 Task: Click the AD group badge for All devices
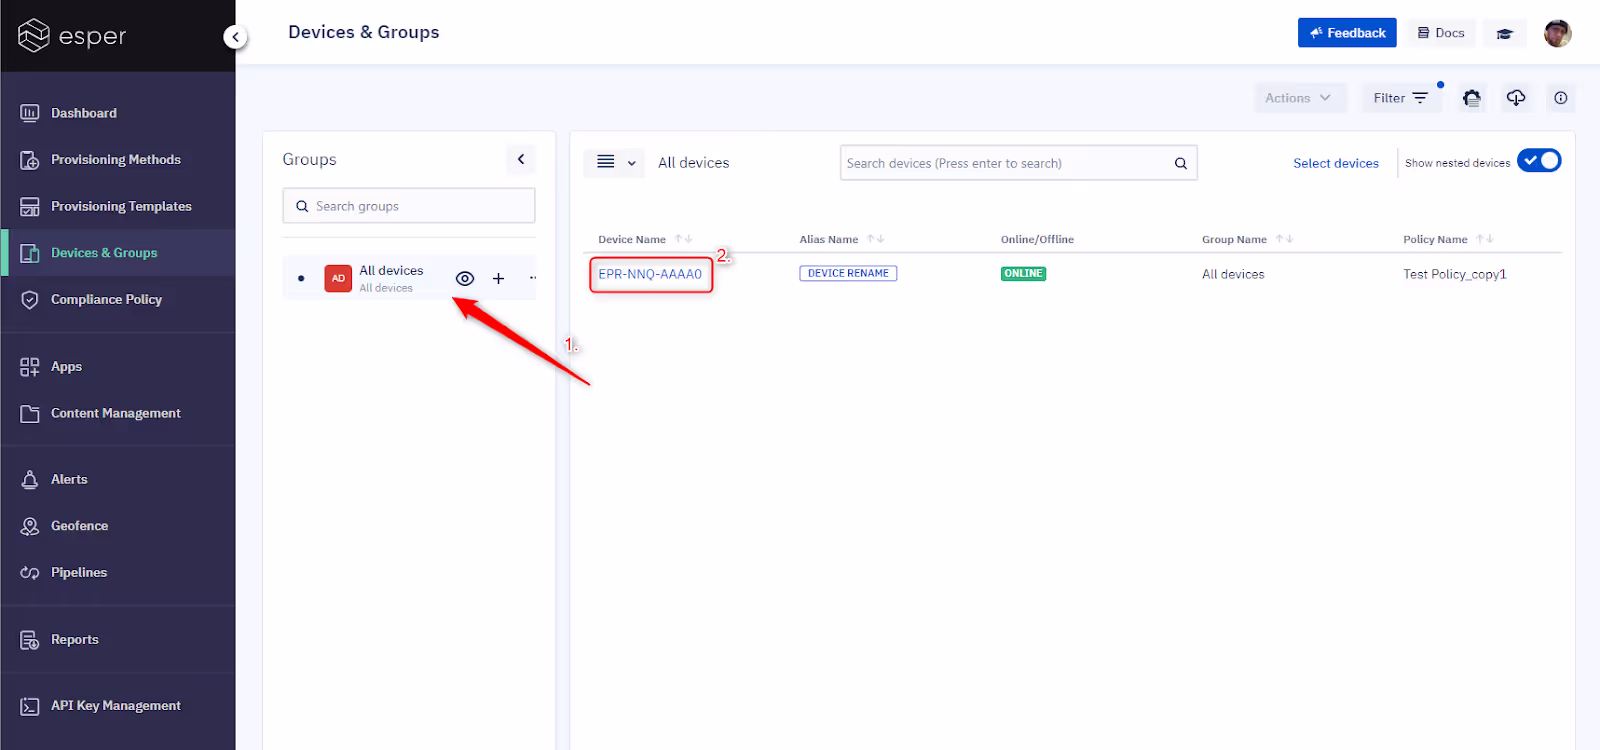338,278
